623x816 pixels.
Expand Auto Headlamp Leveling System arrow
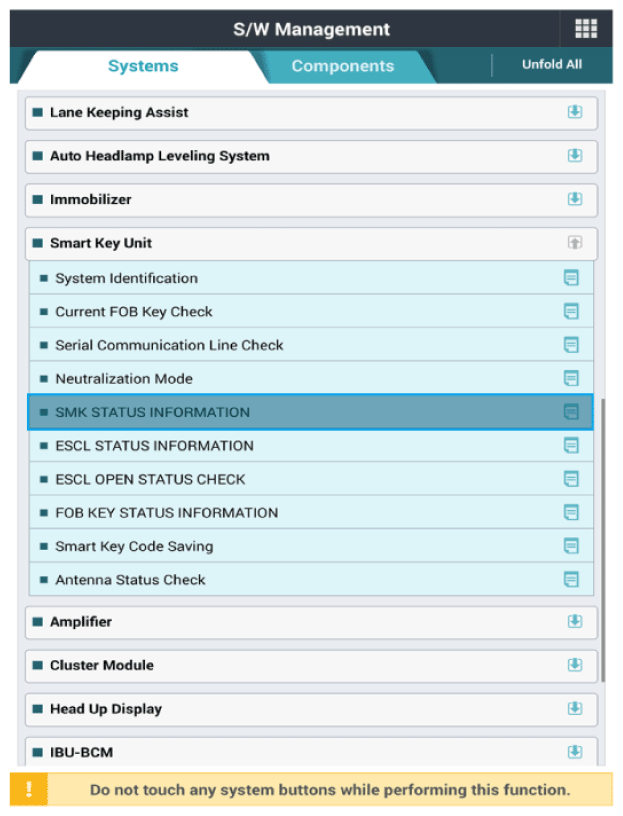pyautogui.click(x=575, y=156)
